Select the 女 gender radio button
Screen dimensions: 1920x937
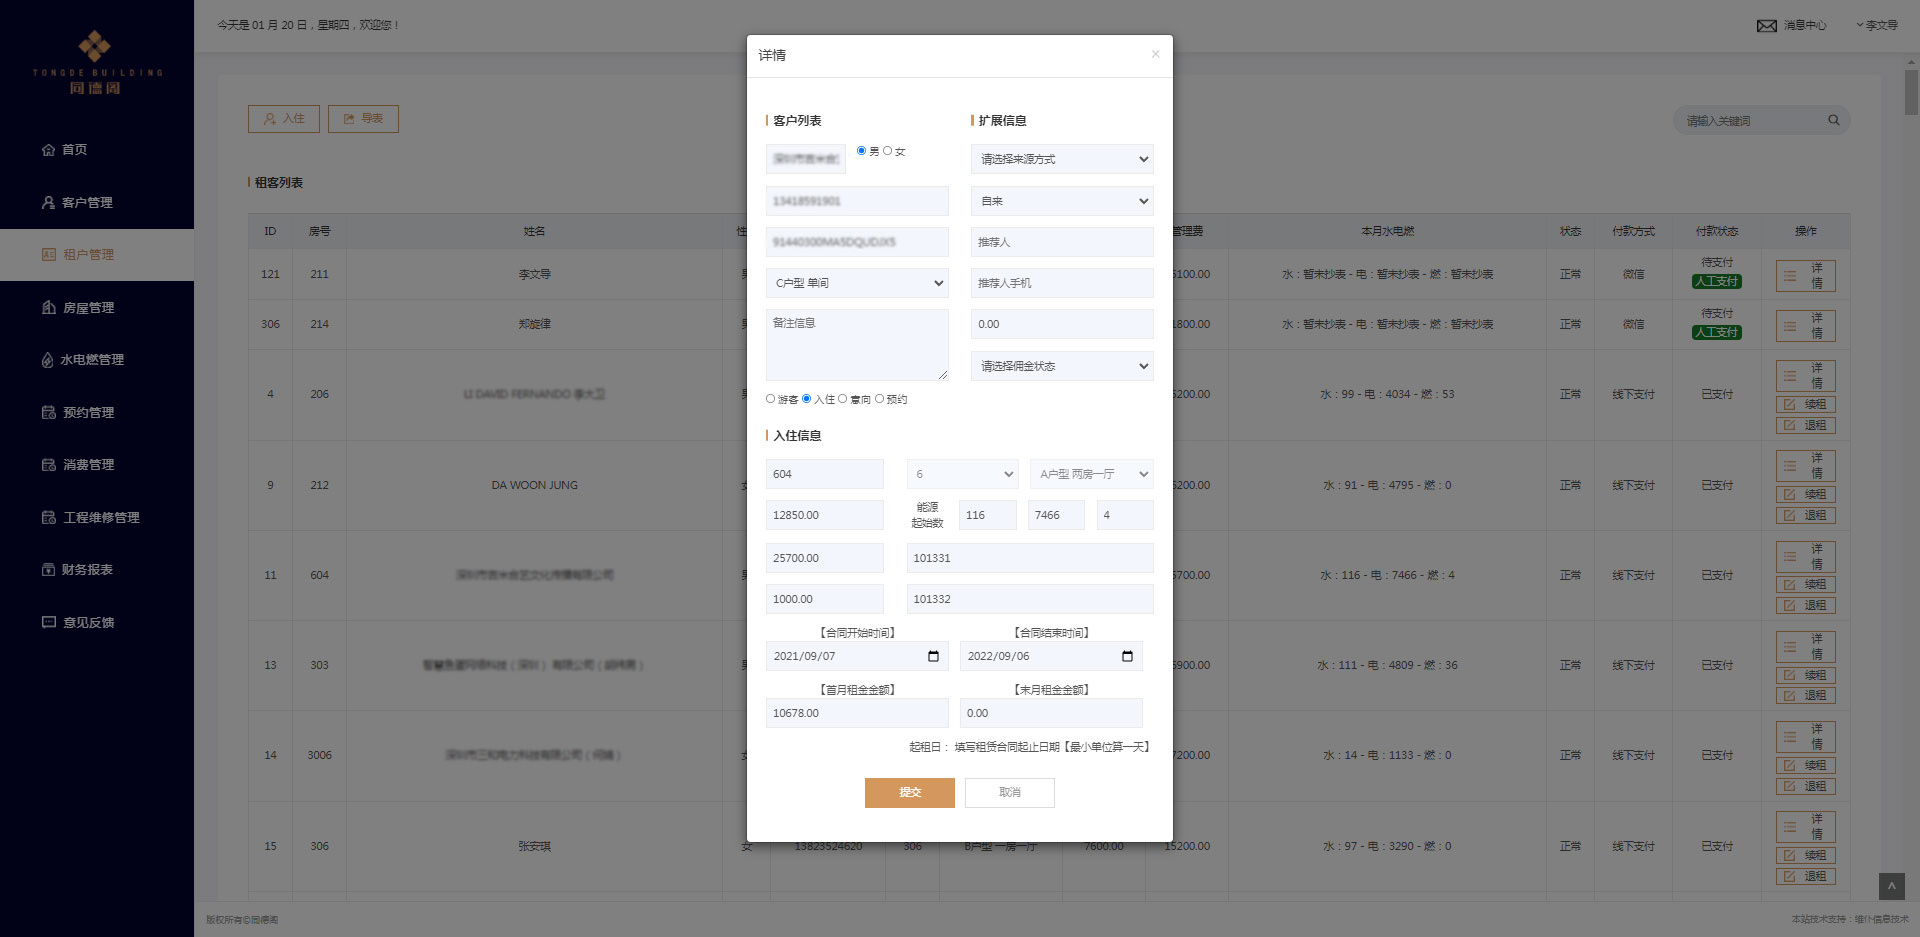point(887,151)
